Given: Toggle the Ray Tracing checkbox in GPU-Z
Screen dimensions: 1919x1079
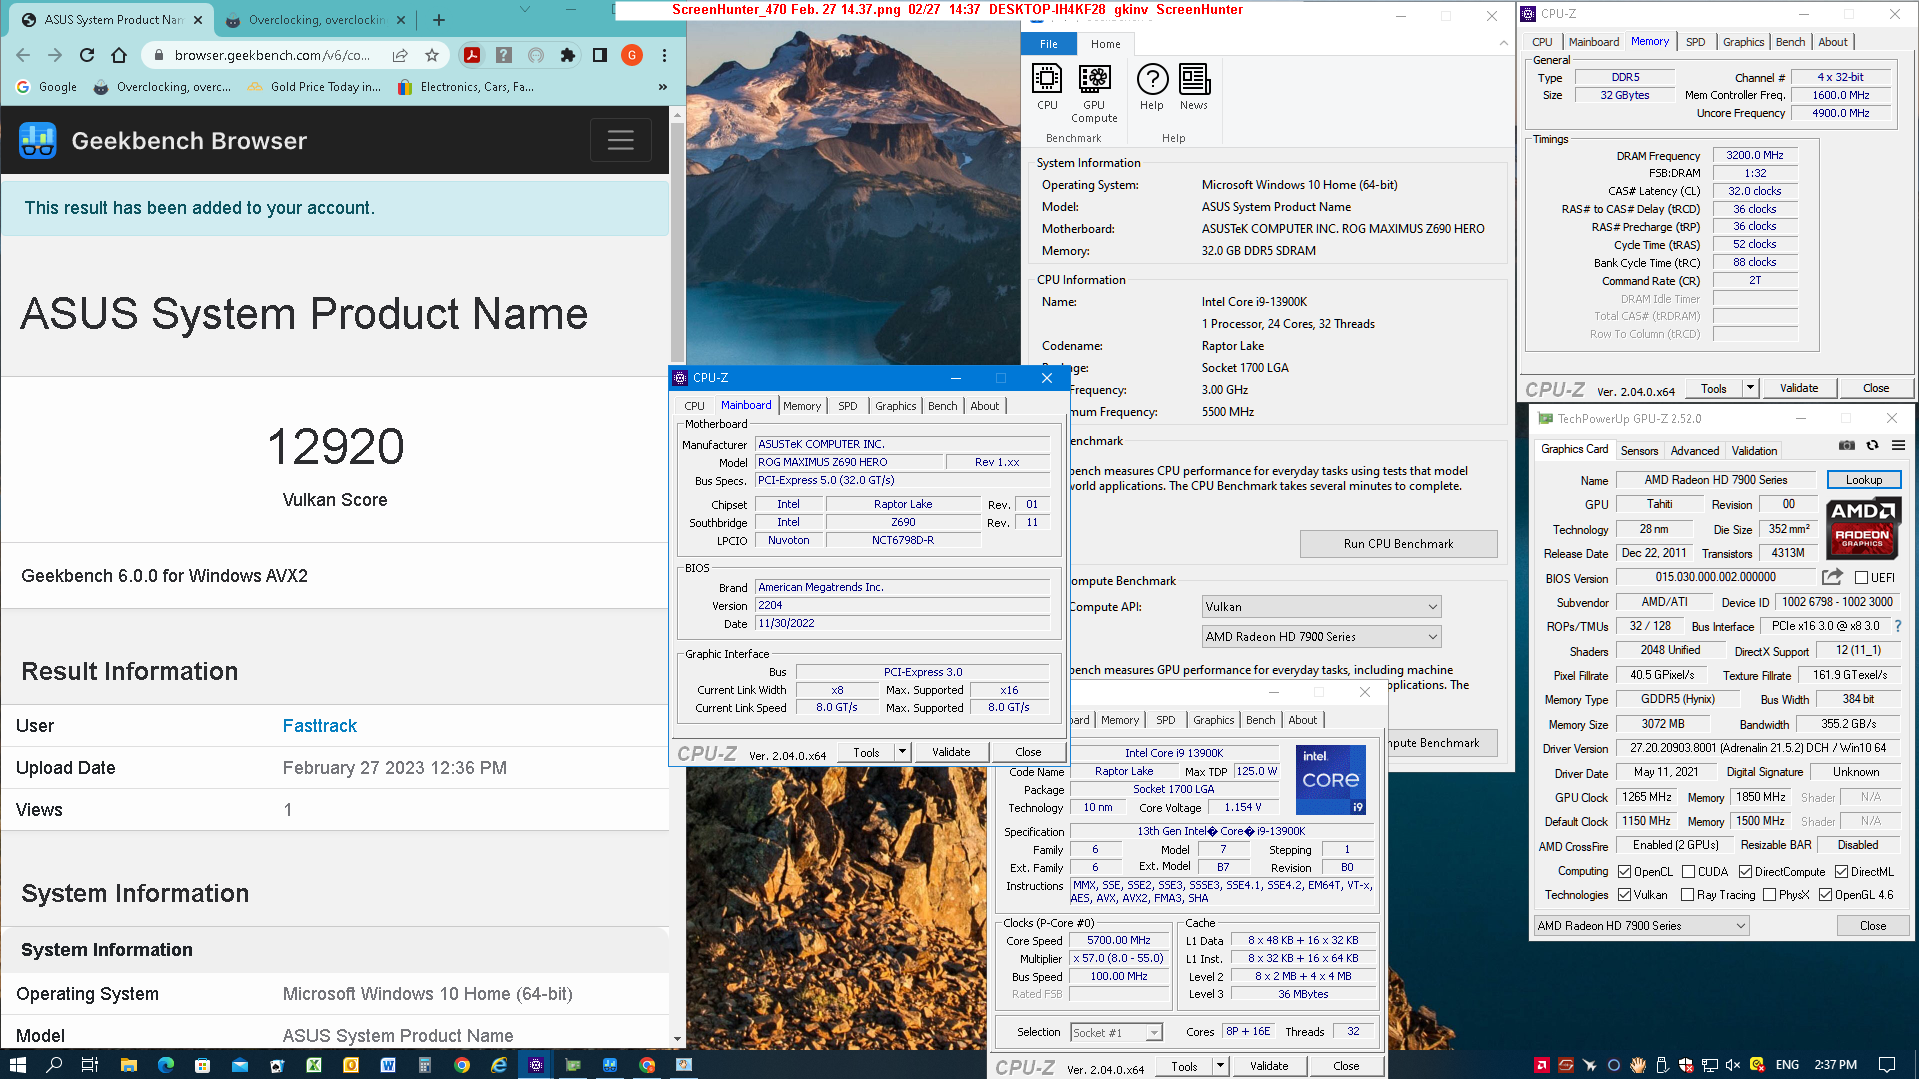Looking at the screenshot, I should pos(1688,895).
